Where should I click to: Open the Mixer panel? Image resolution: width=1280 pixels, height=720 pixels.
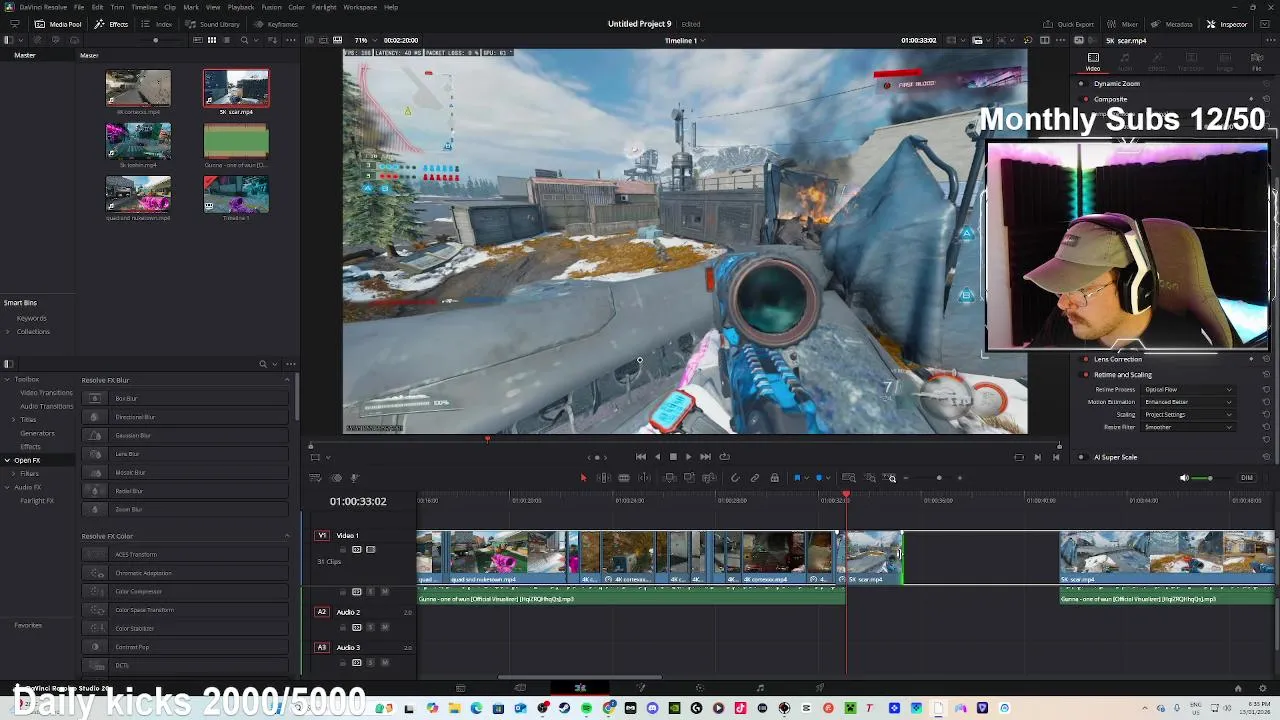point(1122,24)
